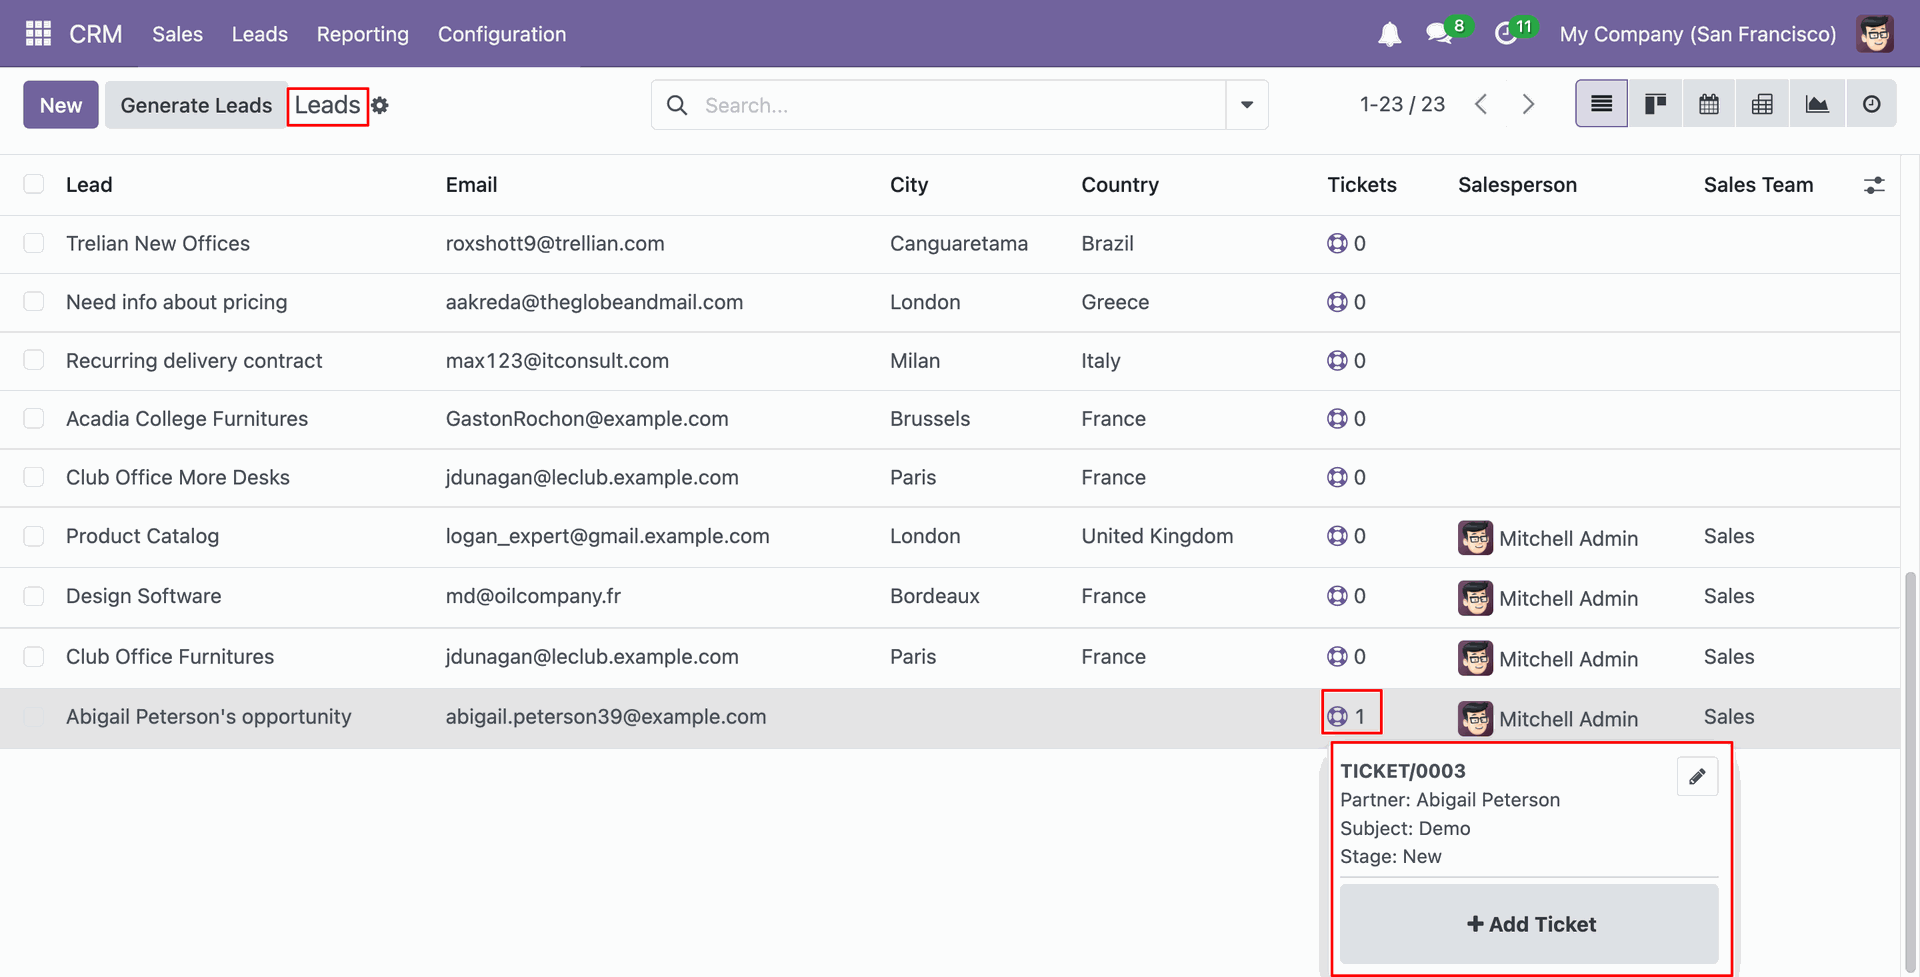The width and height of the screenshot is (1920, 977).
Task: Switch to Pivot table view
Action: click(x=1762, y=104)
